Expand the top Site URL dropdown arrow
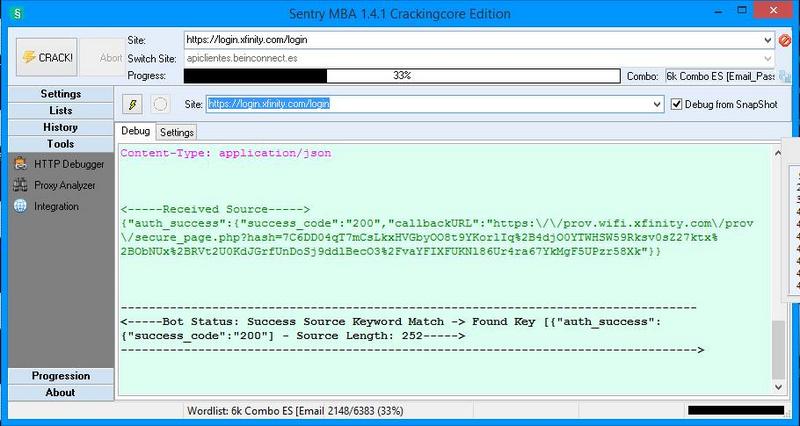800x426 pixels. pos(768,40)
